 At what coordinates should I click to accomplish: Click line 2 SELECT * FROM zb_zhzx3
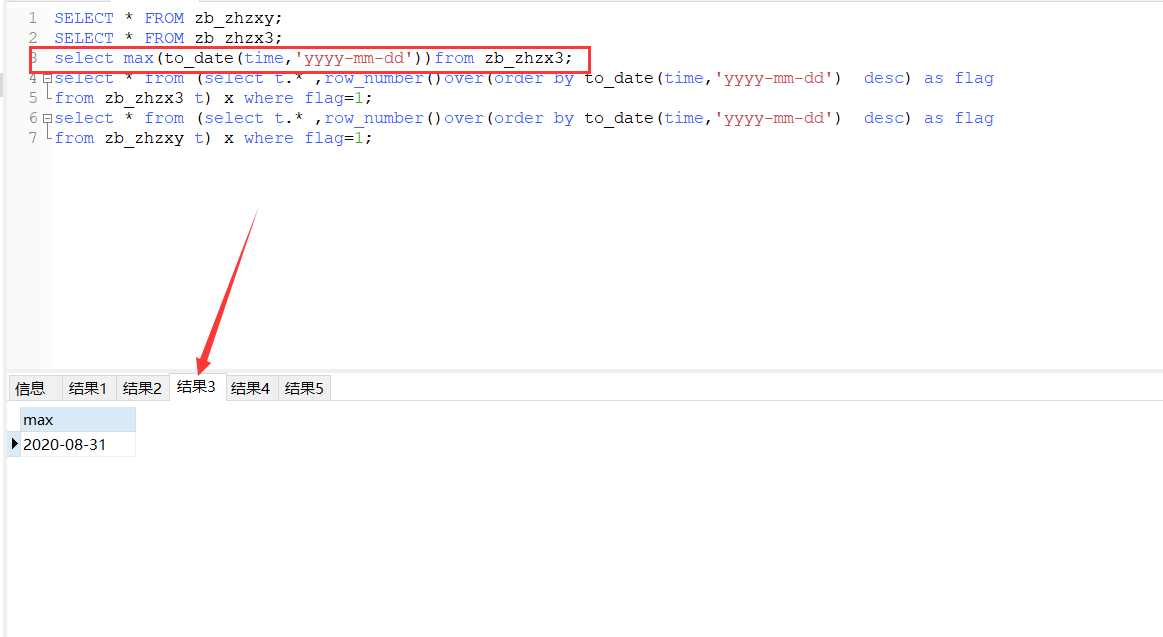(x=168, y=38)
